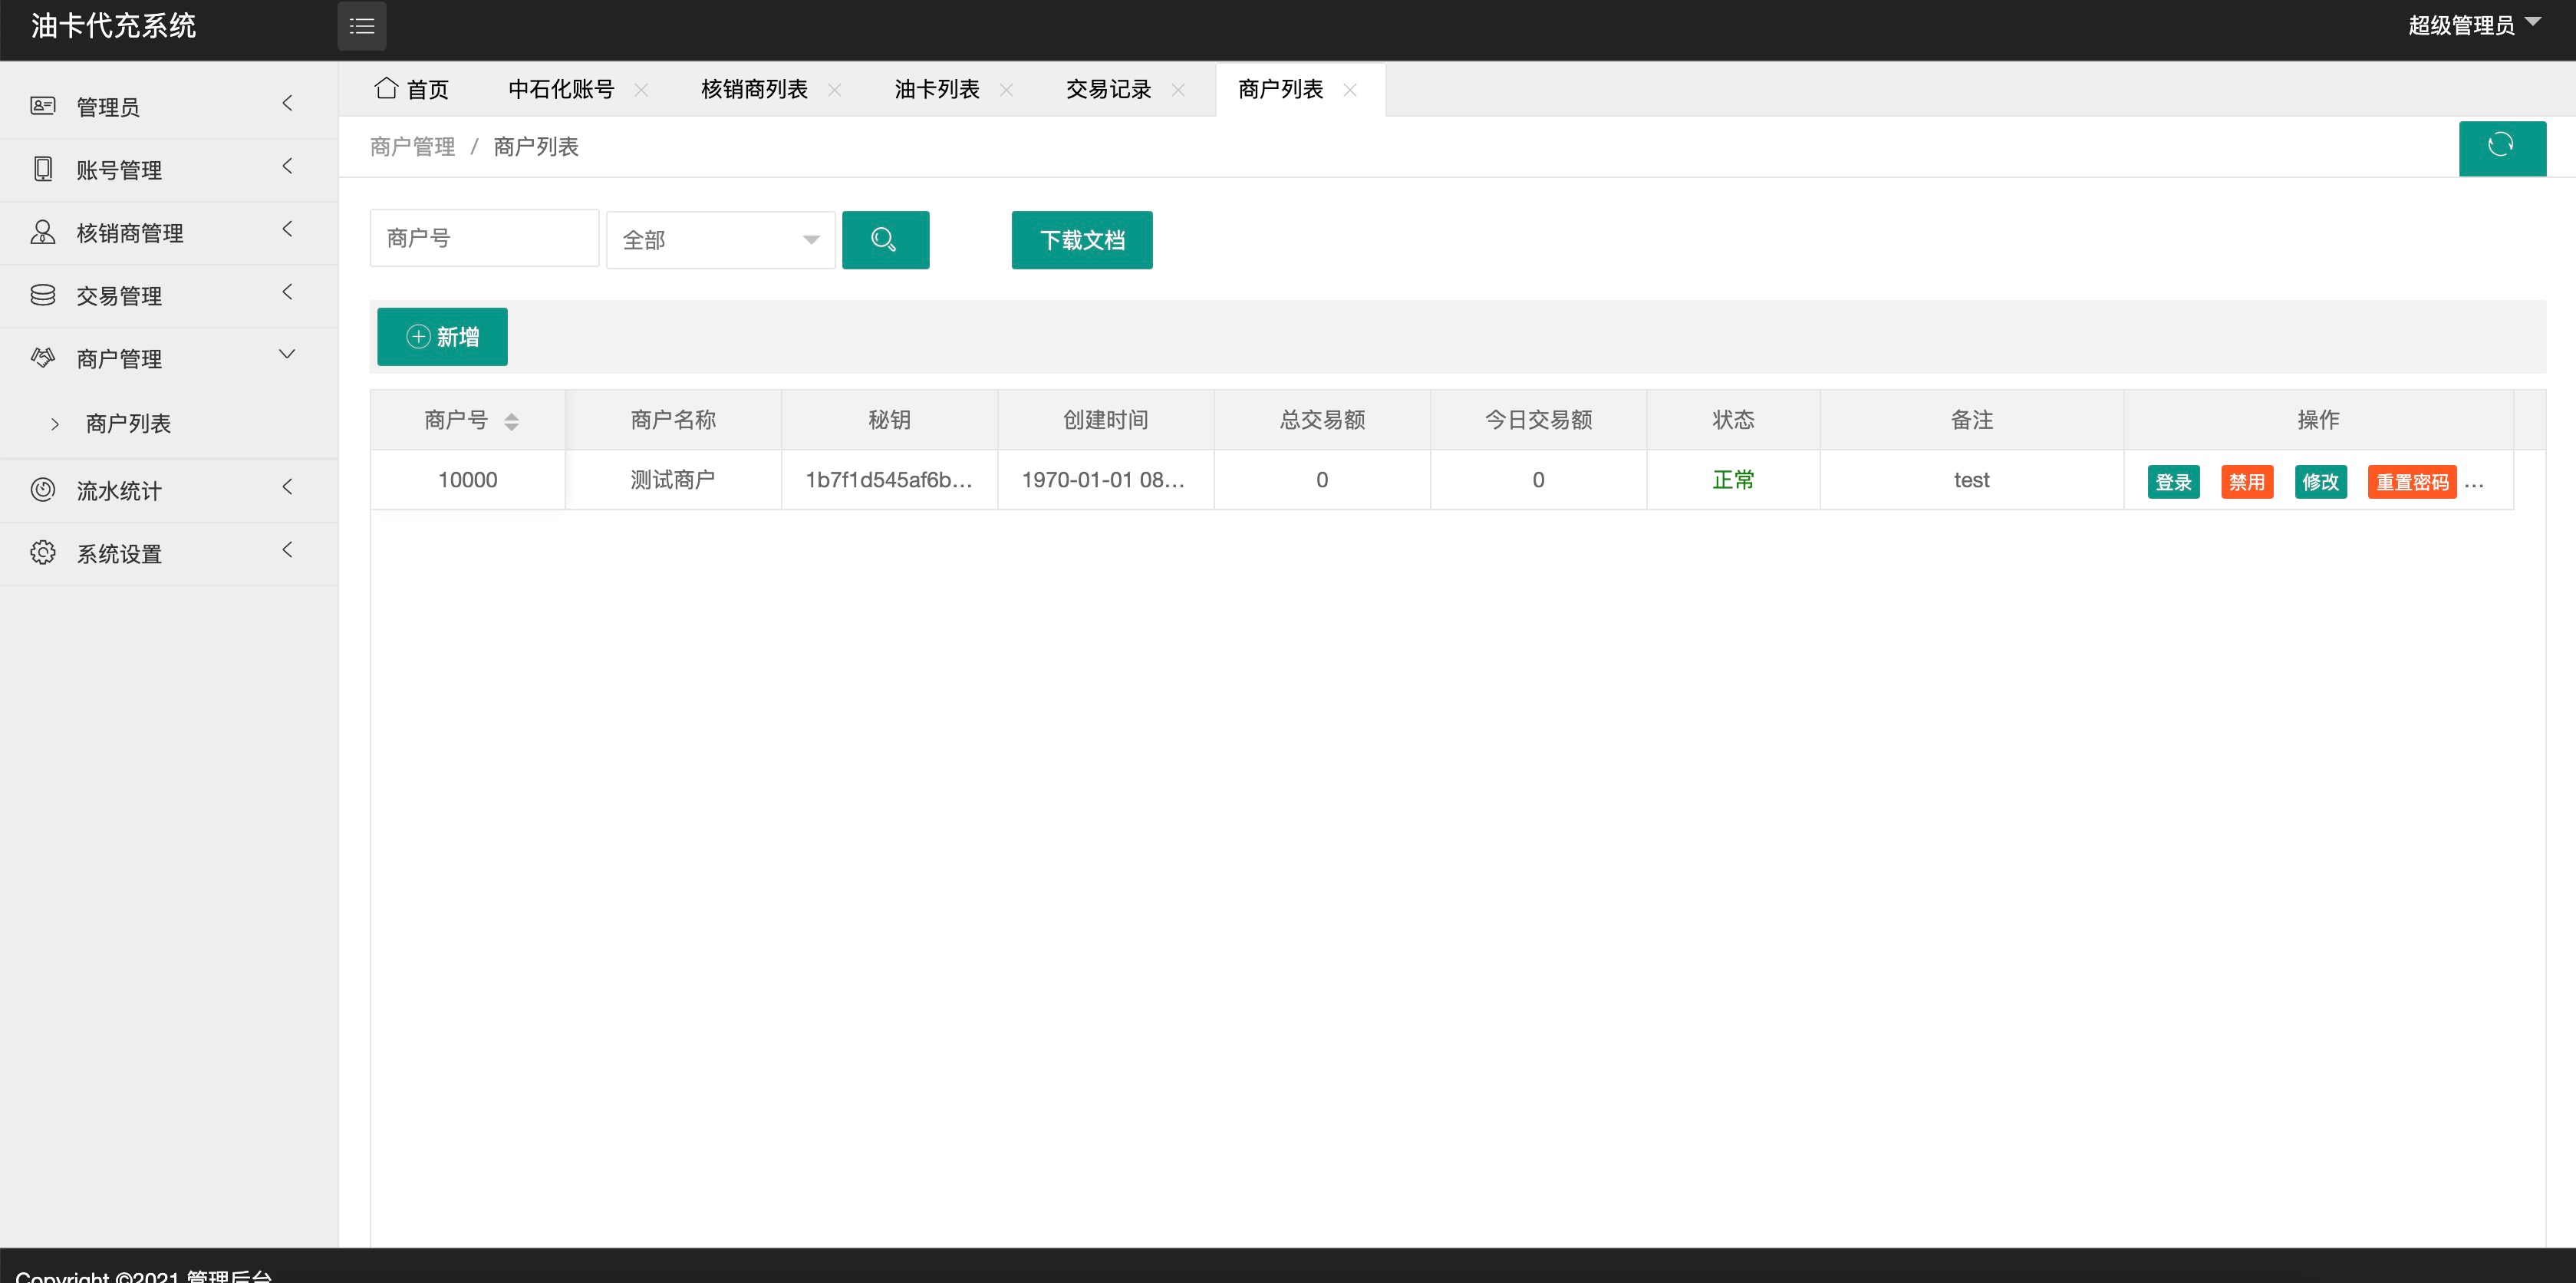
Task: Click the 登录 action icon for merchant
Action: click(2172, 481)
